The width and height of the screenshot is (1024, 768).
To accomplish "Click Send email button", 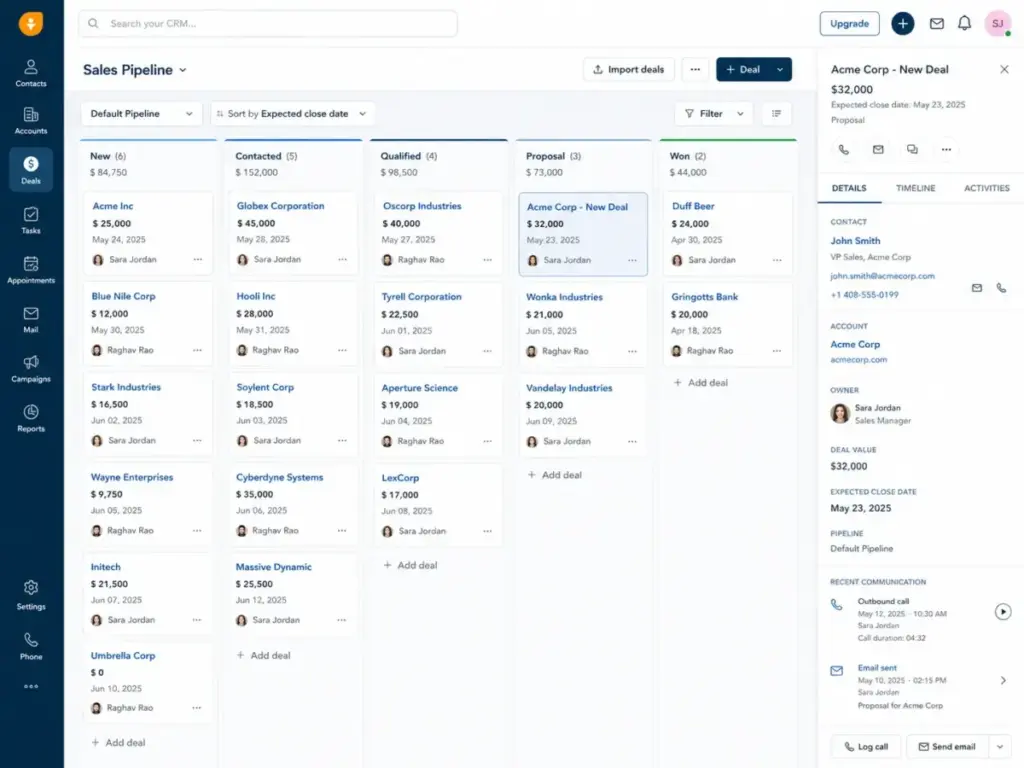I will tap(948, 746).
